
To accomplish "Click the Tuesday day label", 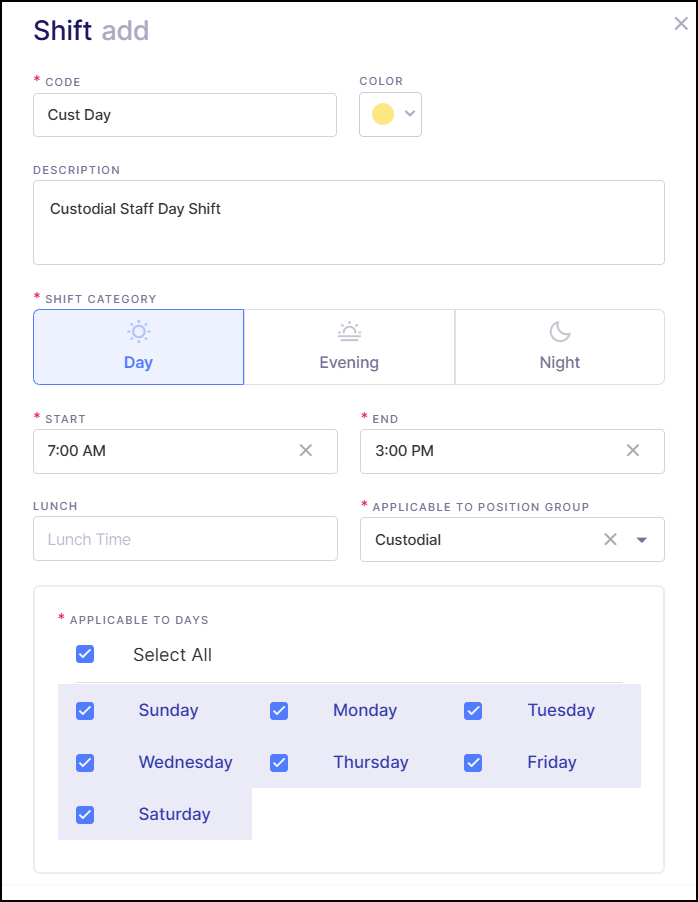I will click(x=561, y=711).
